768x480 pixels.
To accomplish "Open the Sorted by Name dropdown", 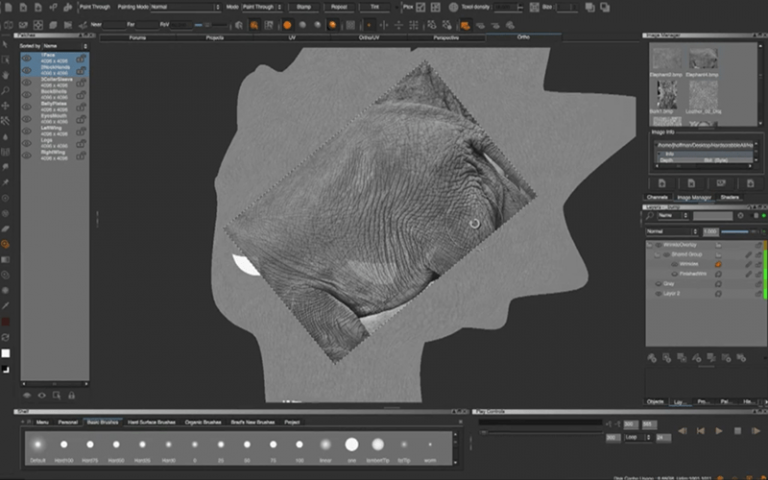I will tap(65, 46).
